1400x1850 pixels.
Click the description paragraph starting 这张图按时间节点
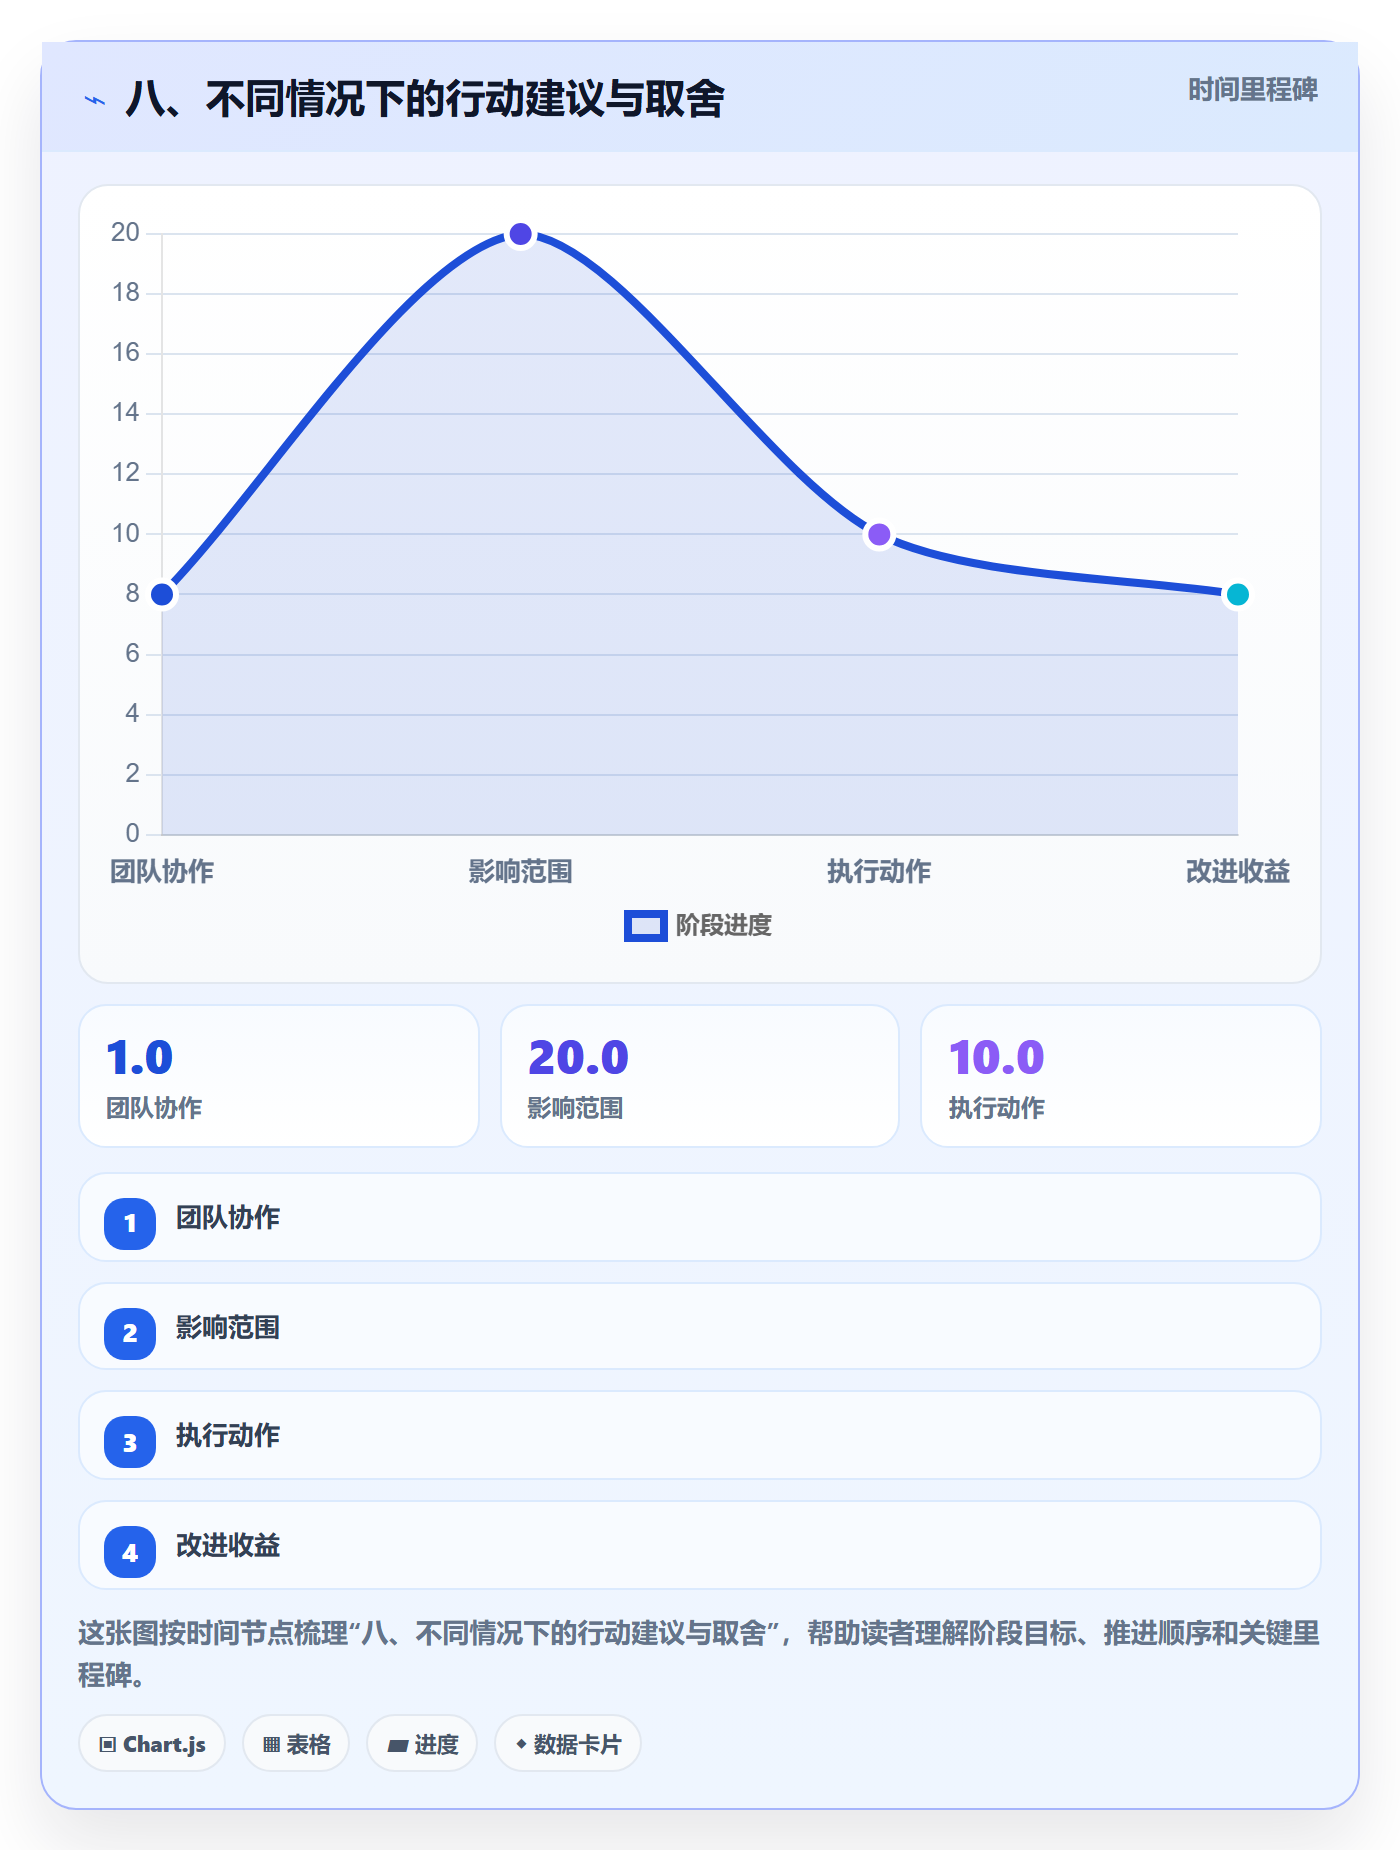(x=699, y=1654)
